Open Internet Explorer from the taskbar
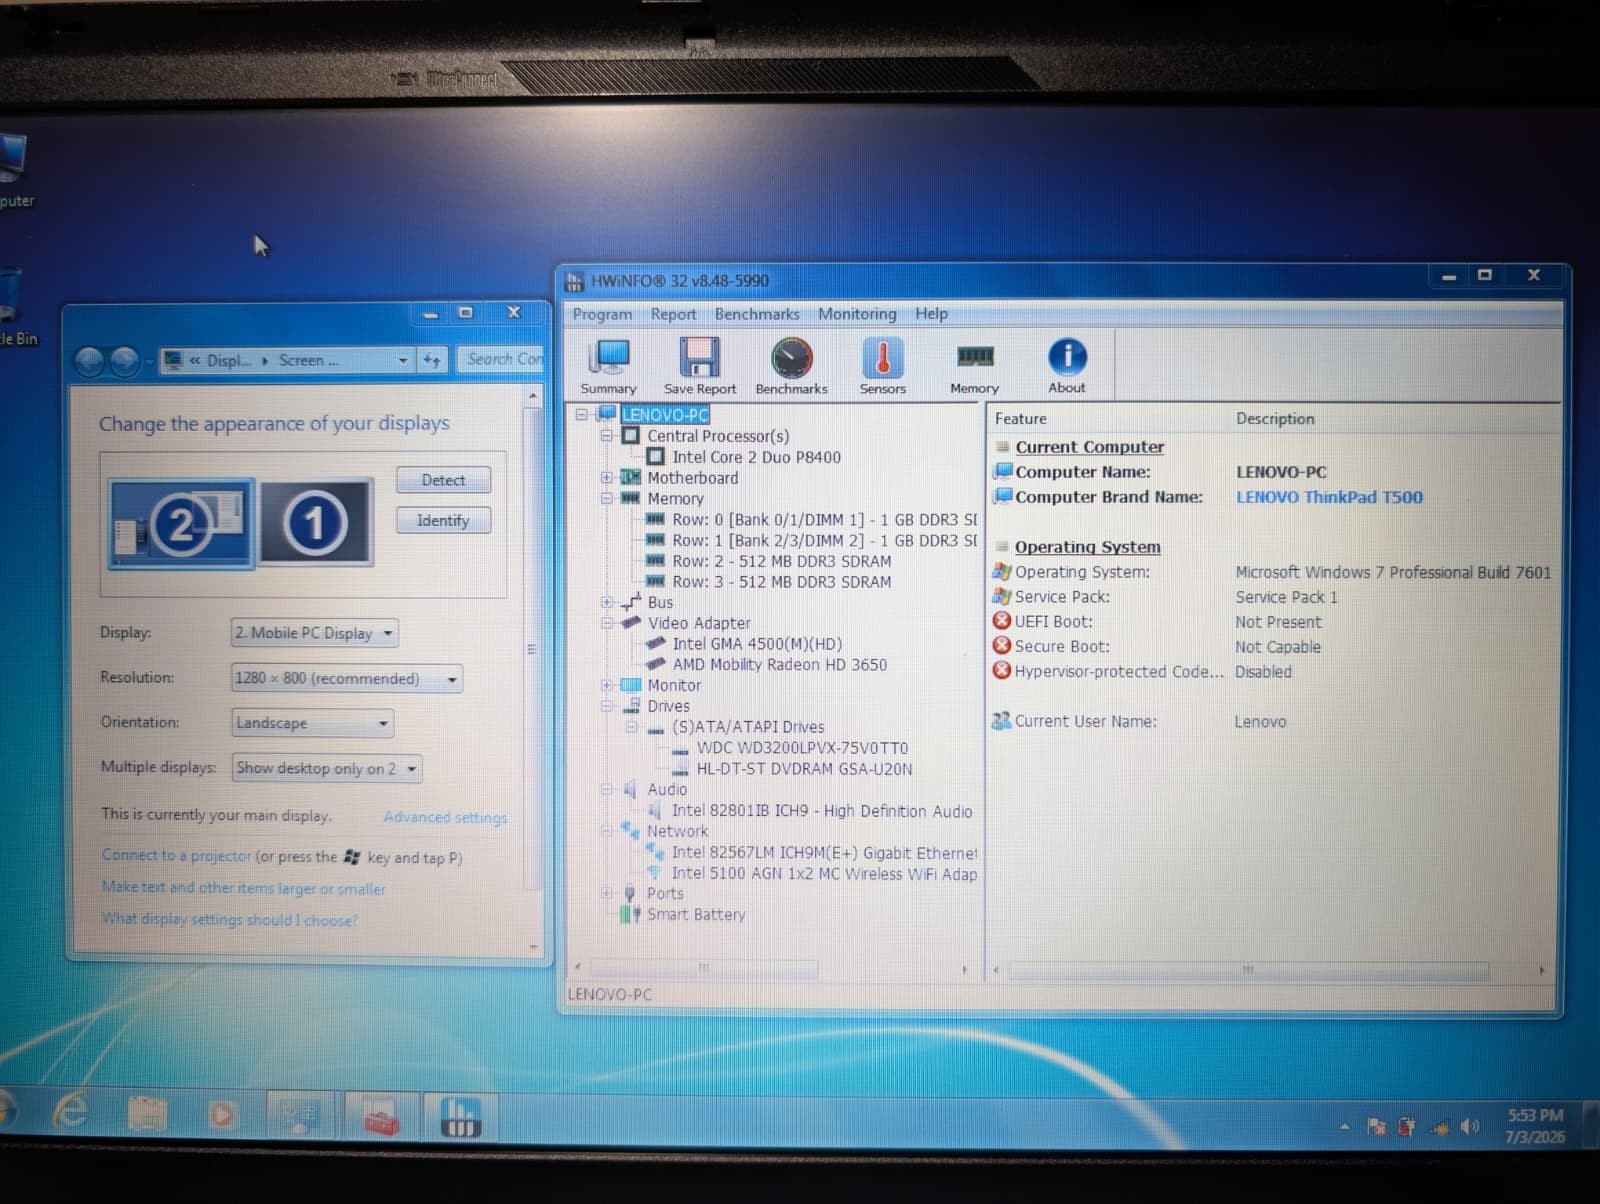This screenshot has width=1600, height=1204. (70, 1112)
